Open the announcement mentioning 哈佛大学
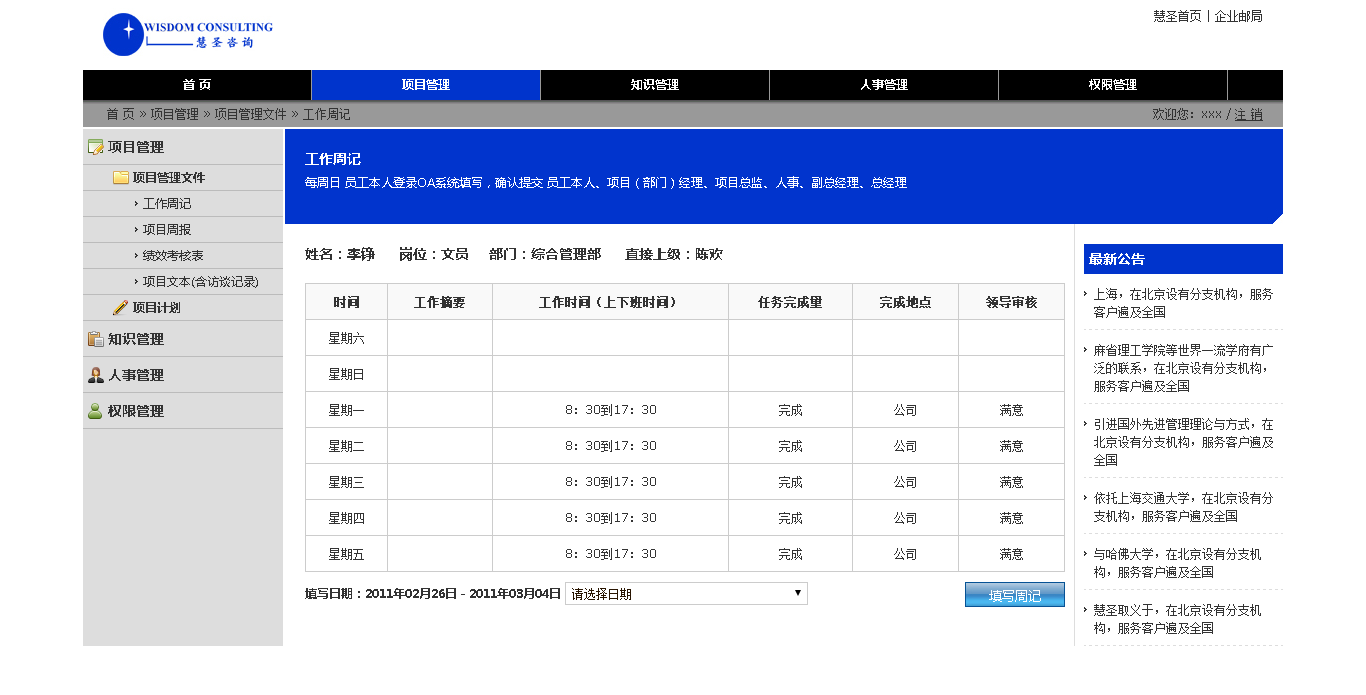 point(1177,563)
